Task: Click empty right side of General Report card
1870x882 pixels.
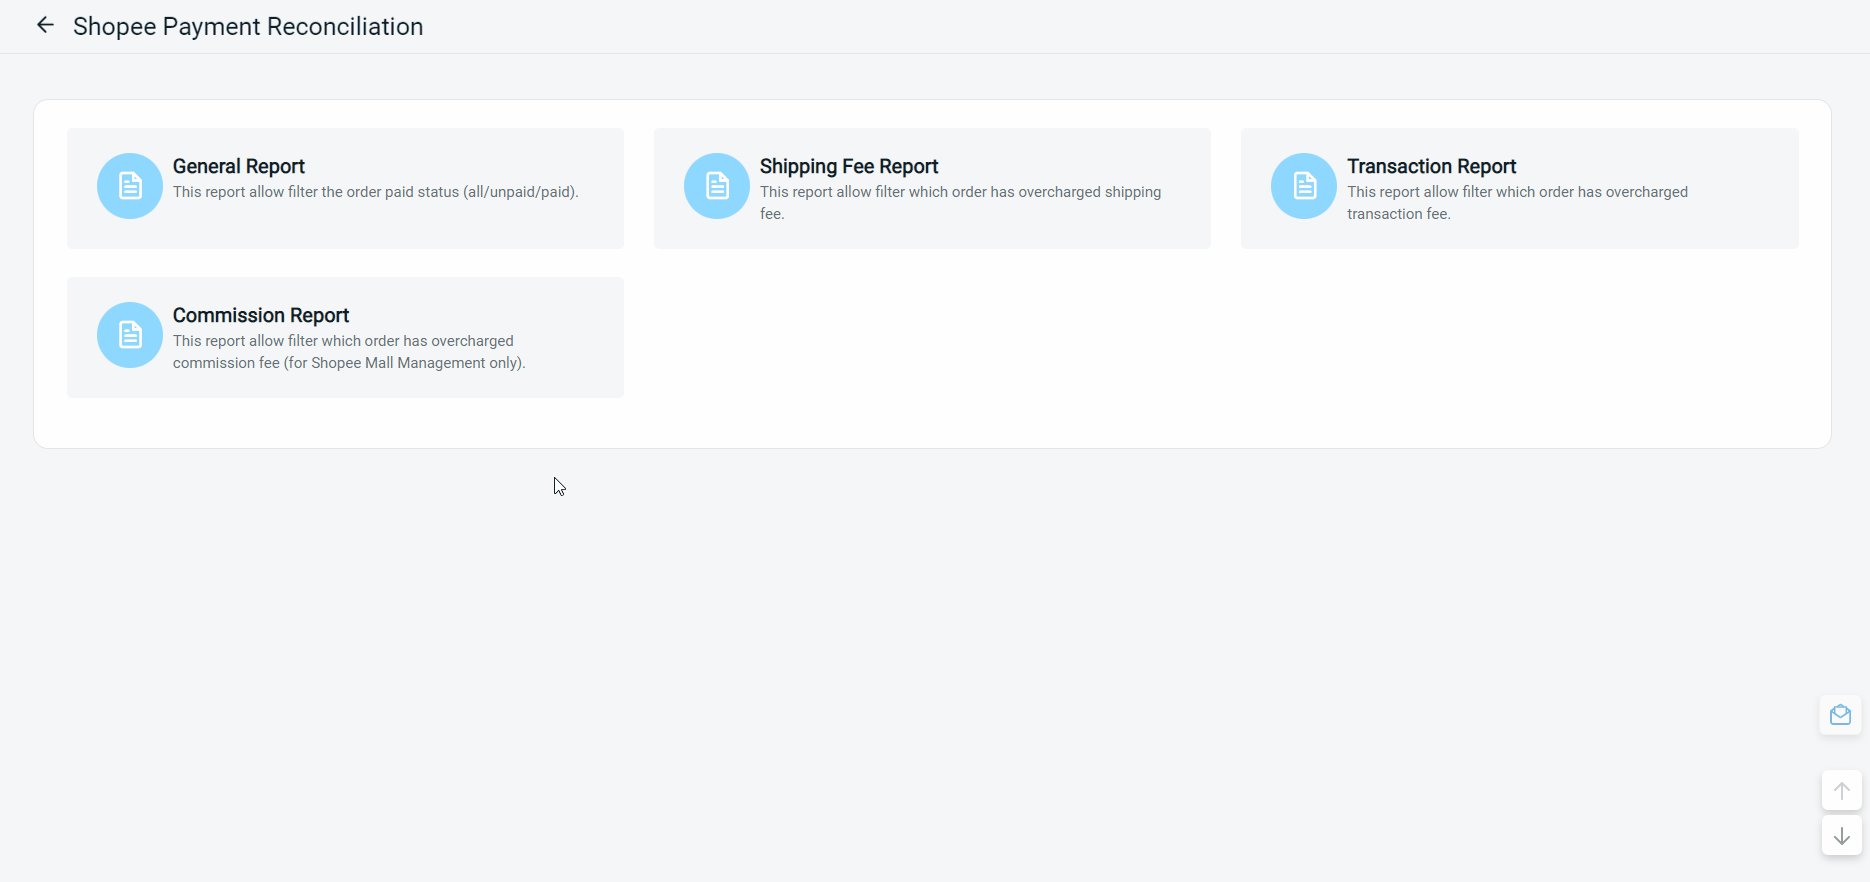Action: [x=600, y=225]
